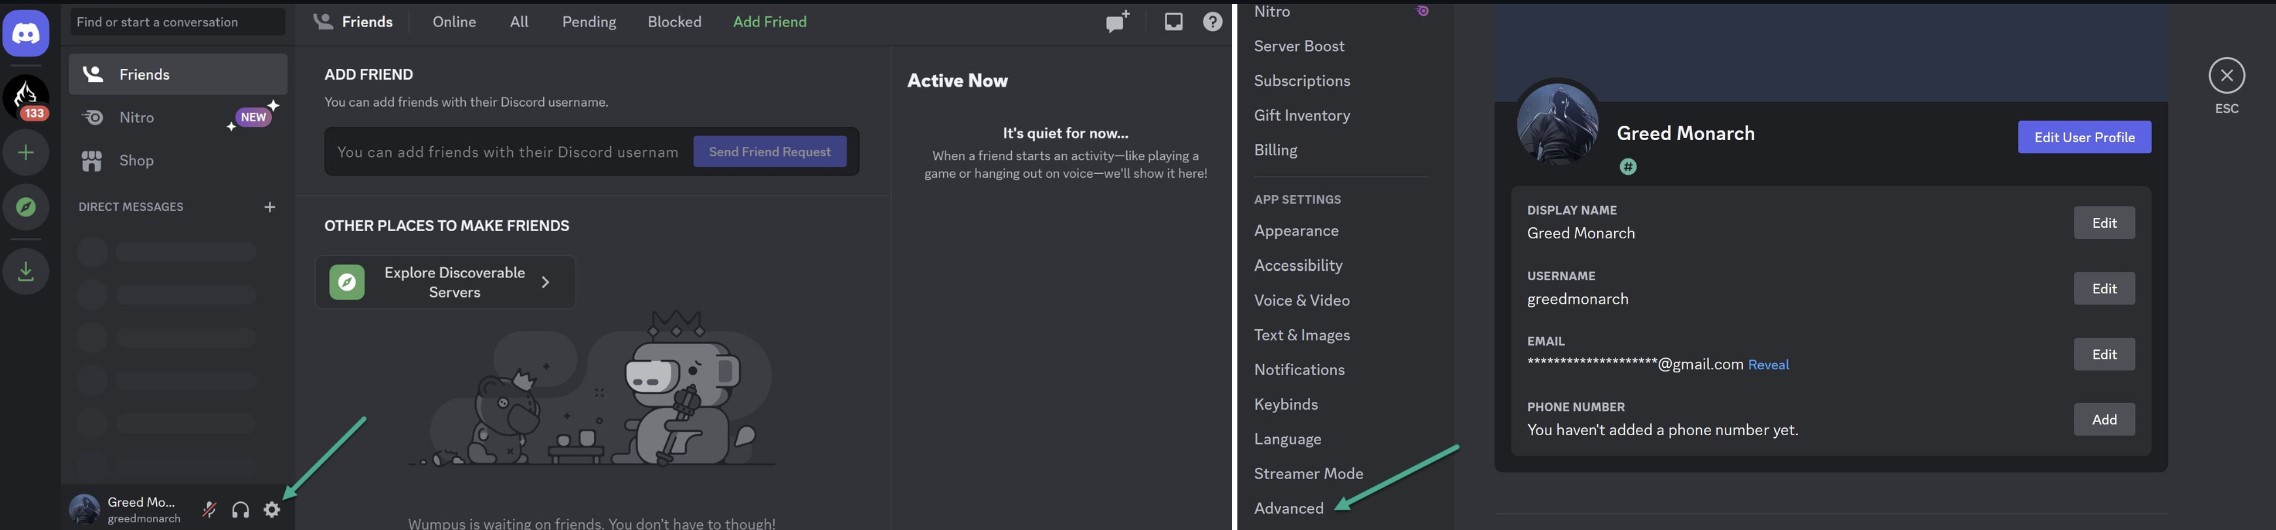Open Gift Inventory
The height and width of the screenshot is (530, 2276).
1302,115
